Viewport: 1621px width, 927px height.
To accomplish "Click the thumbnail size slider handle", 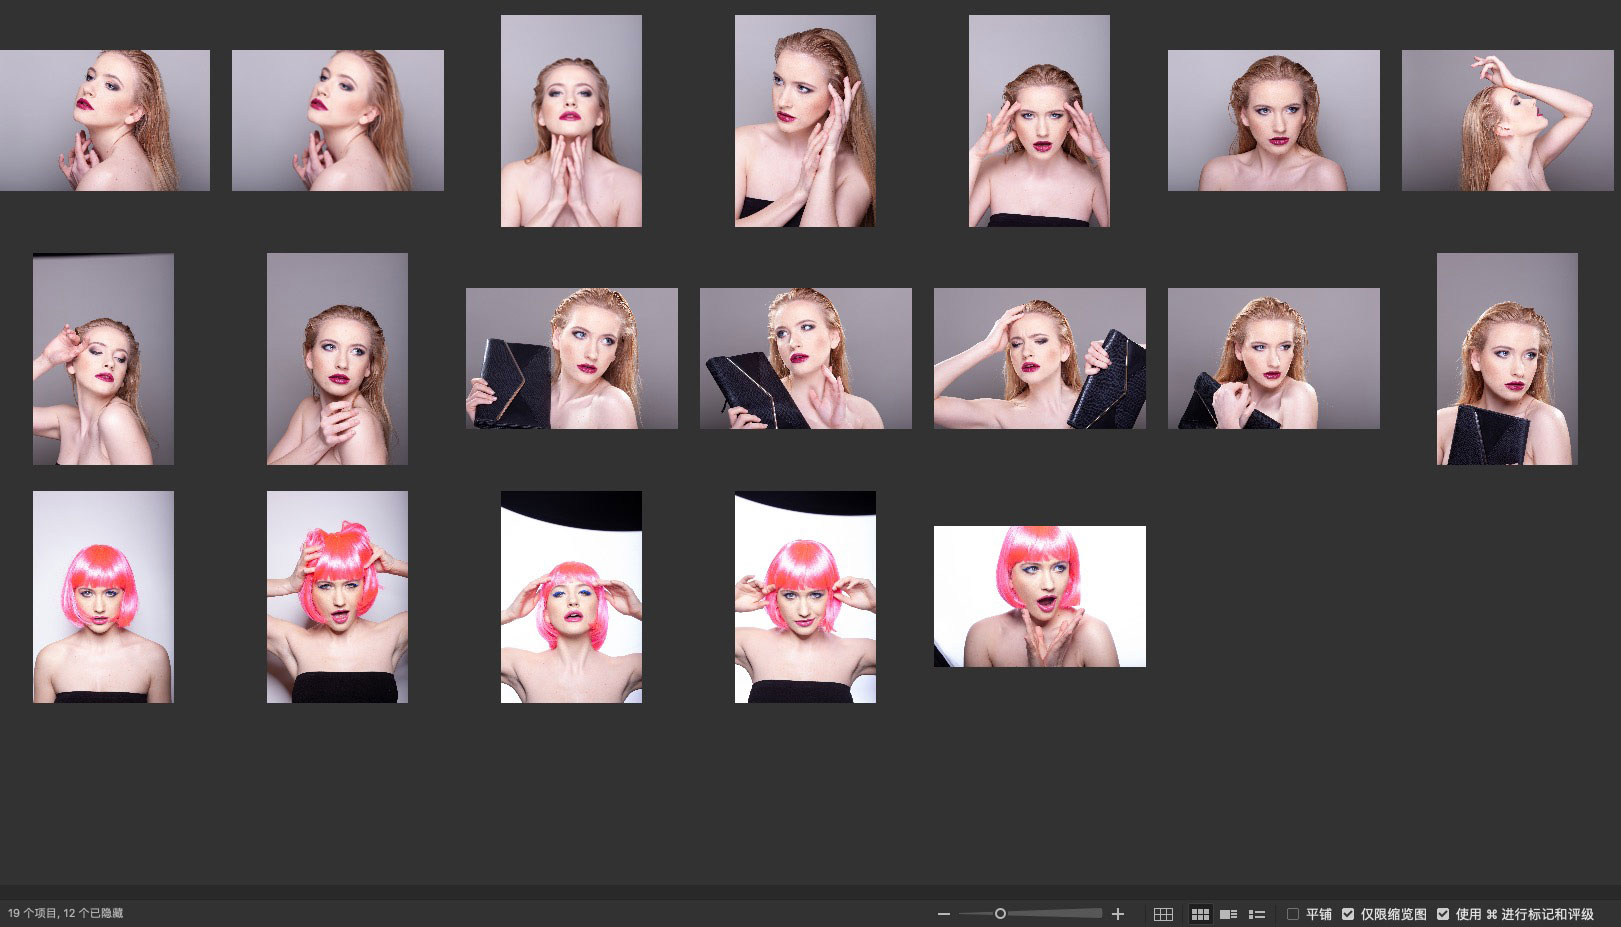I will pos(1000,914).
